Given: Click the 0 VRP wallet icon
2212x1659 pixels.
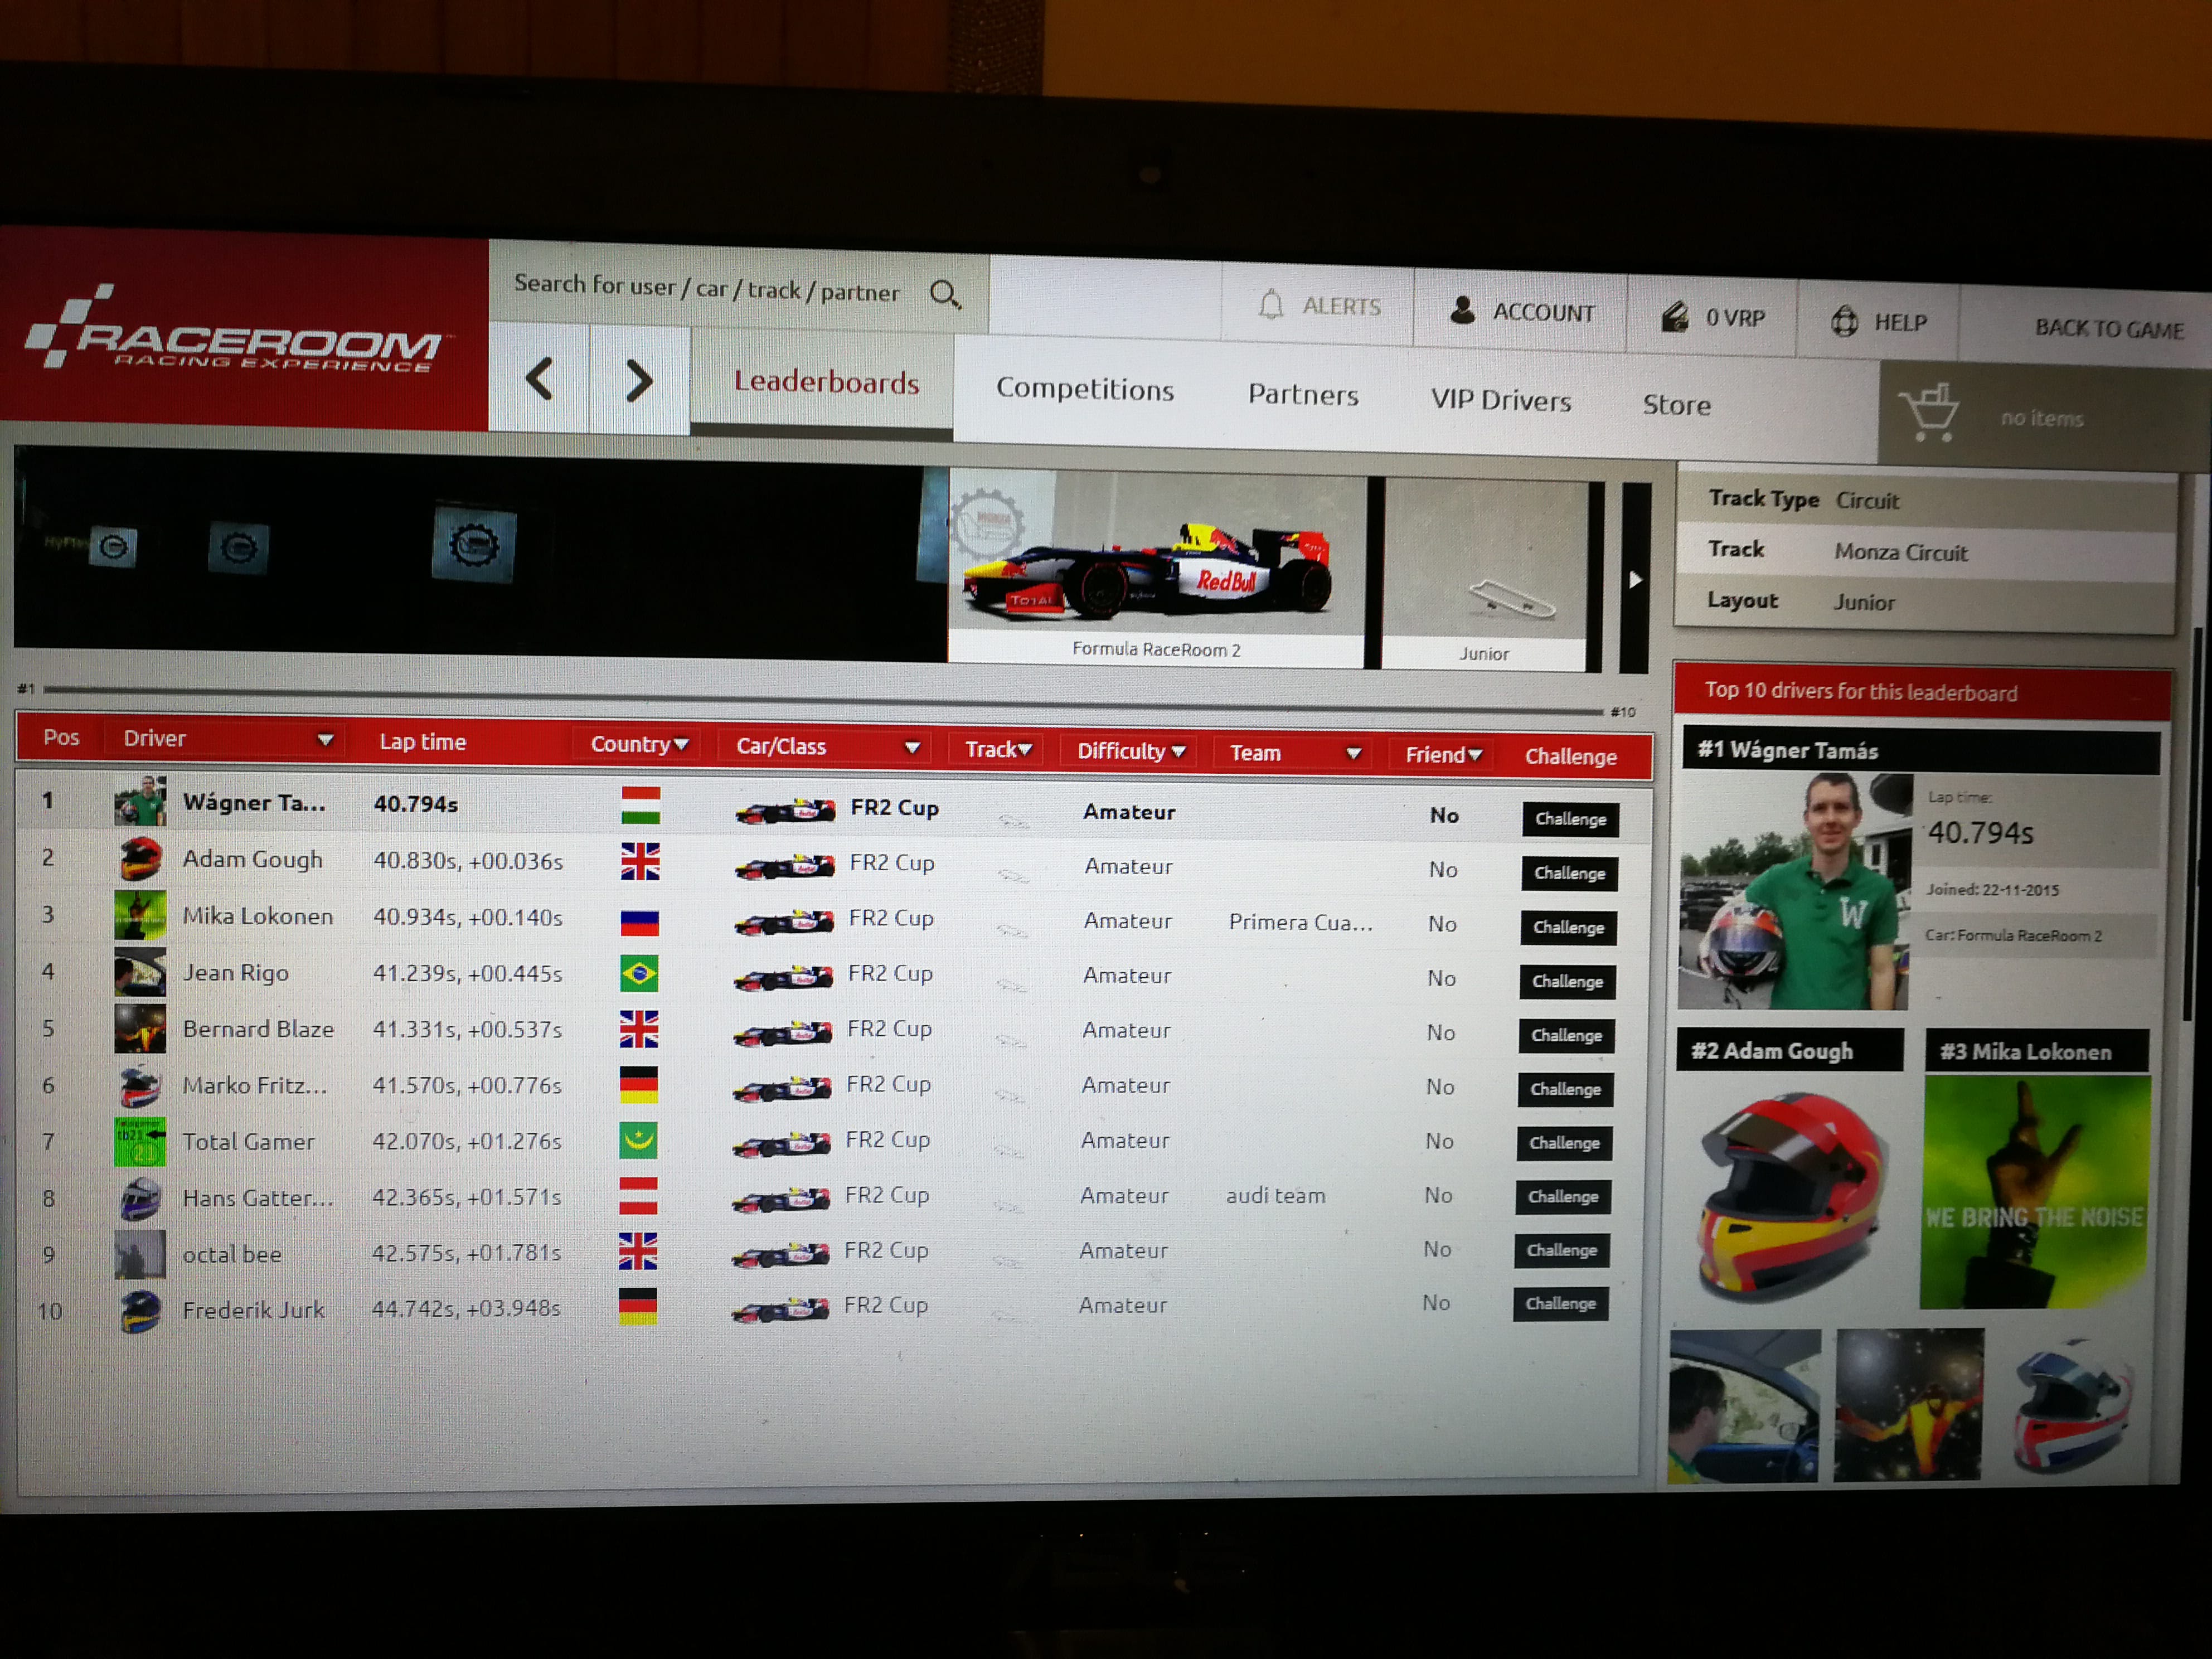Looking at the screenshot, I should (1675, 317).
